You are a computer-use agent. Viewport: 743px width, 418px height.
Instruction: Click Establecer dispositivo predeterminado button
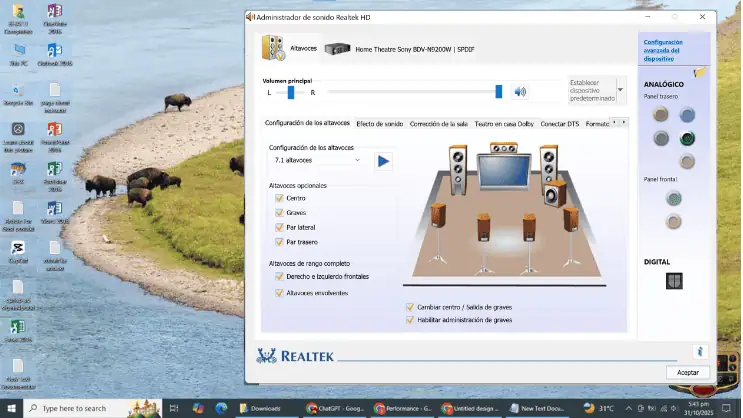pos(592,90)
